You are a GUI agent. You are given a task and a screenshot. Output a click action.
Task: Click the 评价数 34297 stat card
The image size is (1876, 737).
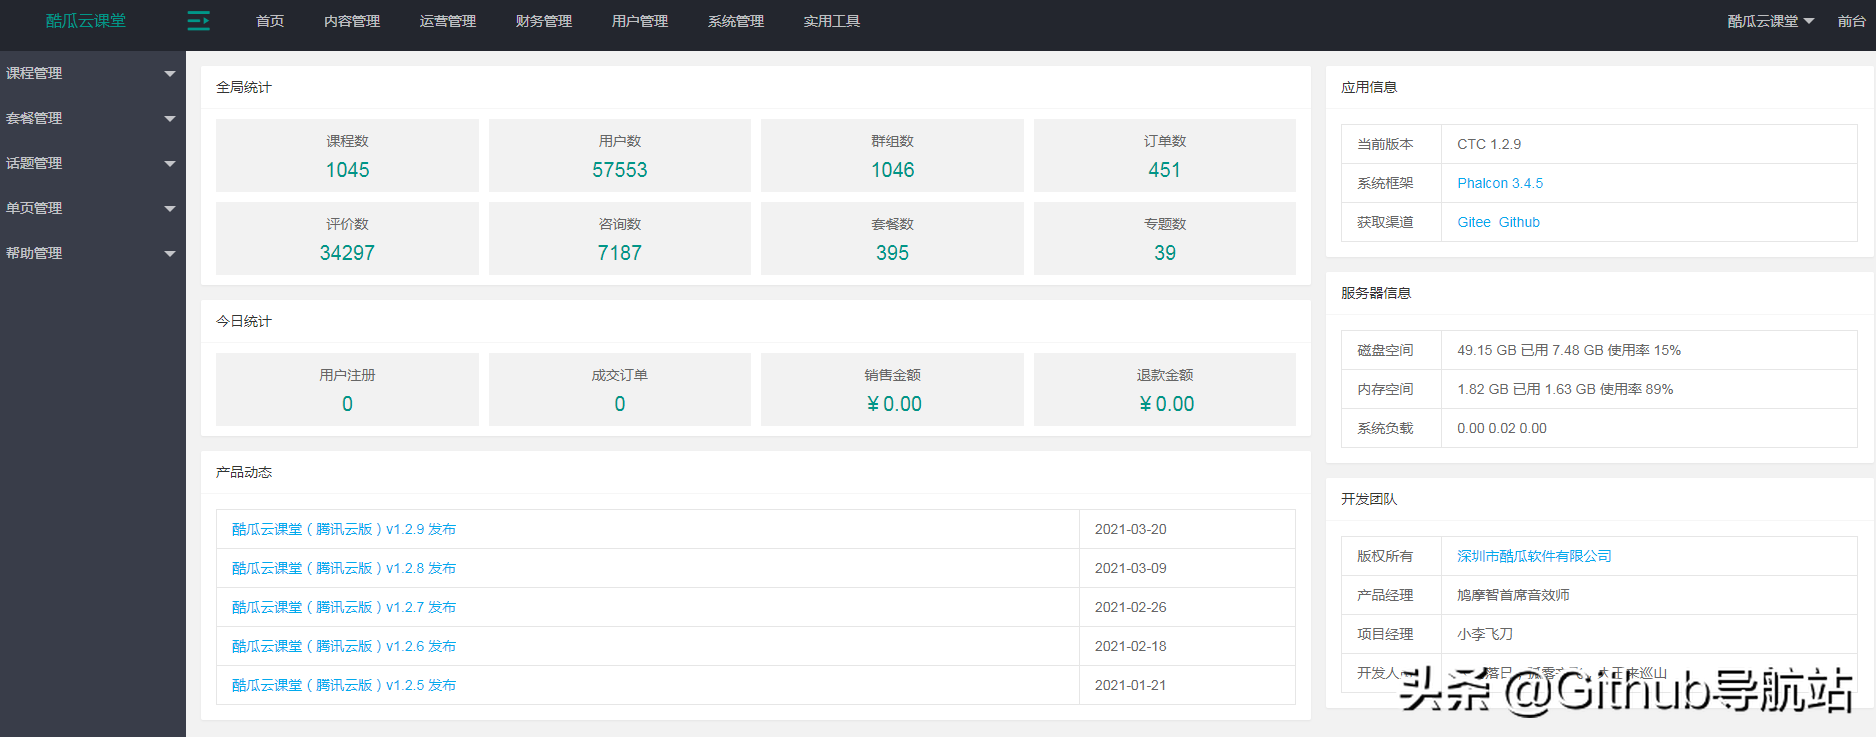coord(347,239)
